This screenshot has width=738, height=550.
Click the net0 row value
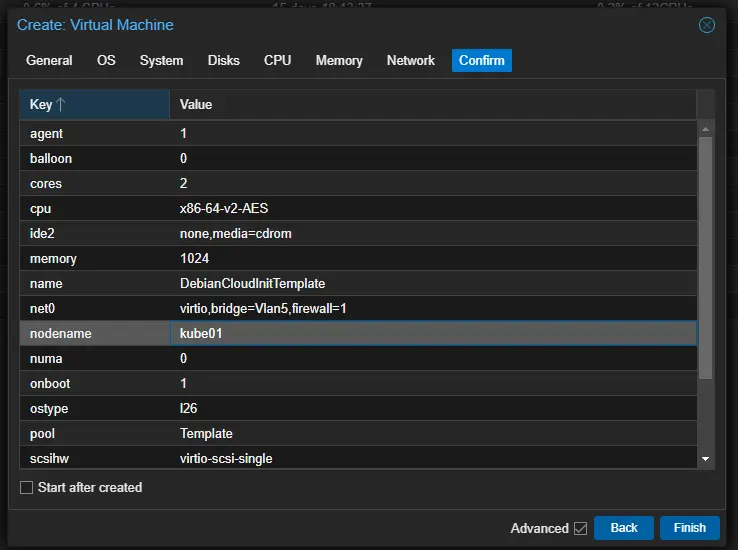pyautogui.click(x=262, y=308)
